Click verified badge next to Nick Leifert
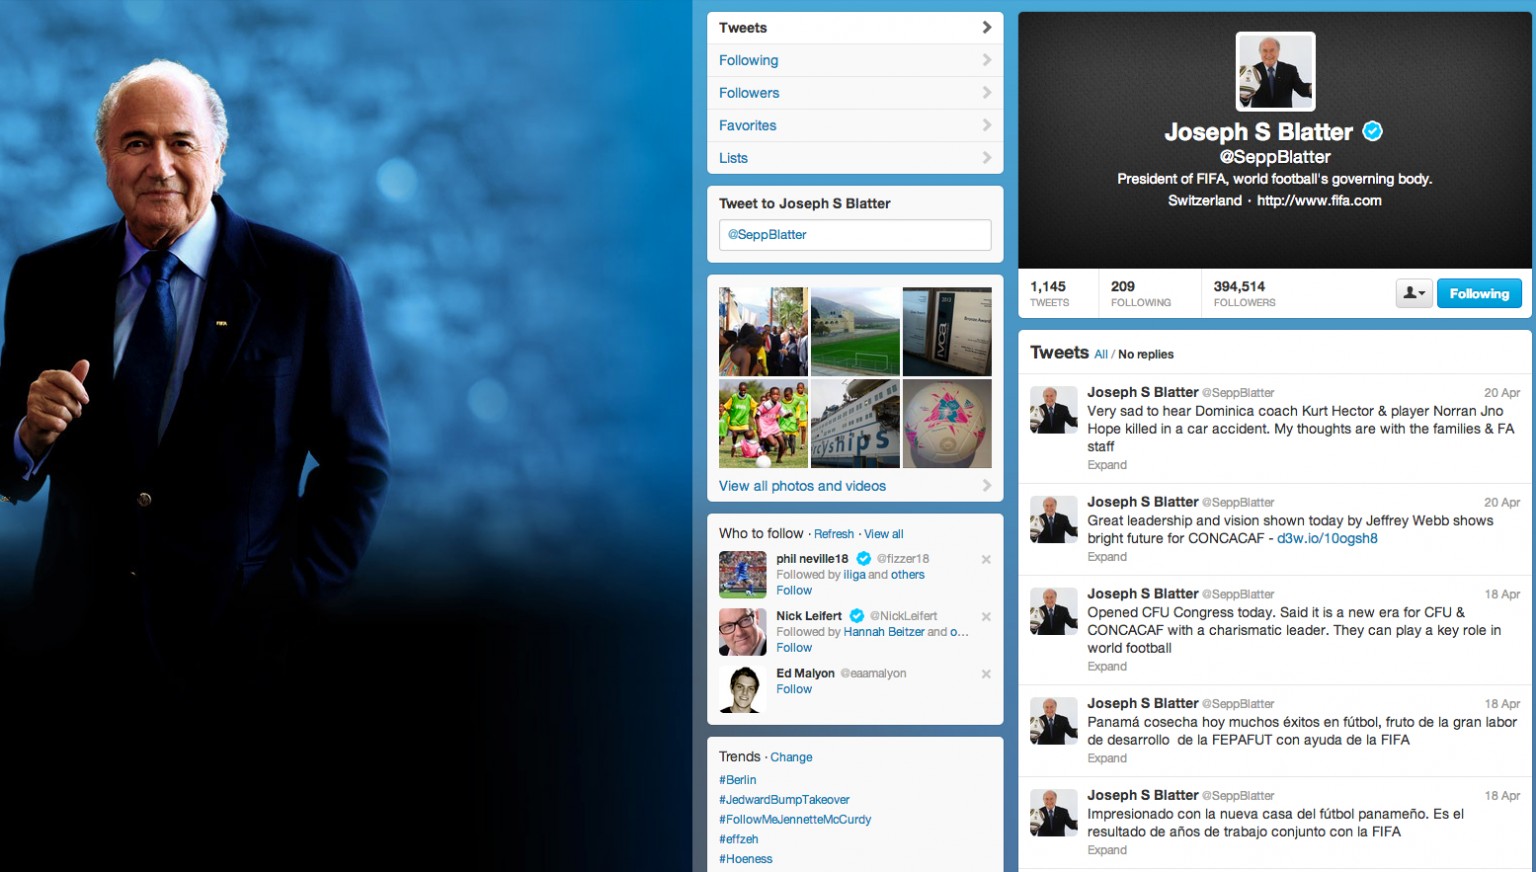This screenshot has height=872, width=1536. click(x=857, y=616)
